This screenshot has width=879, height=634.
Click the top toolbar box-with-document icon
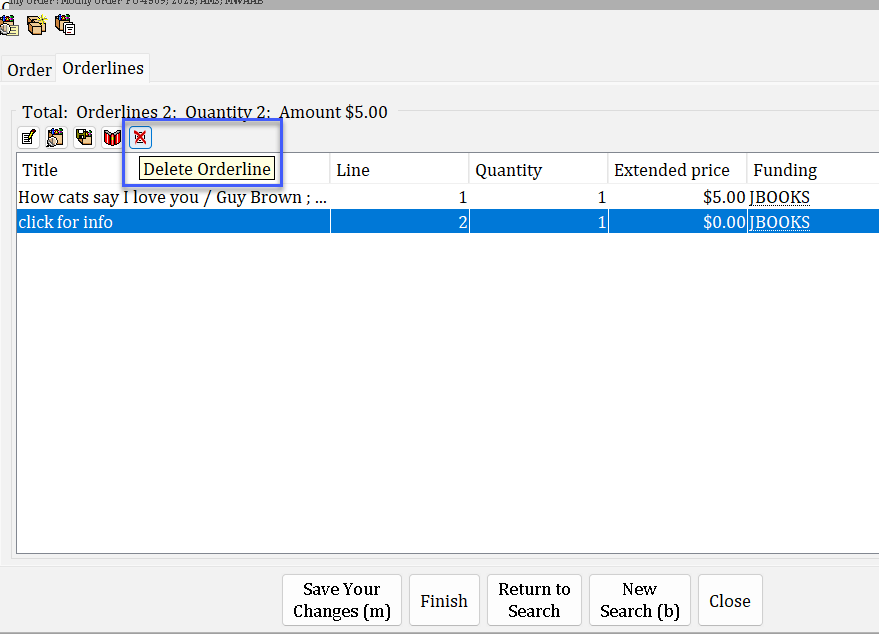tap(65, 25)
